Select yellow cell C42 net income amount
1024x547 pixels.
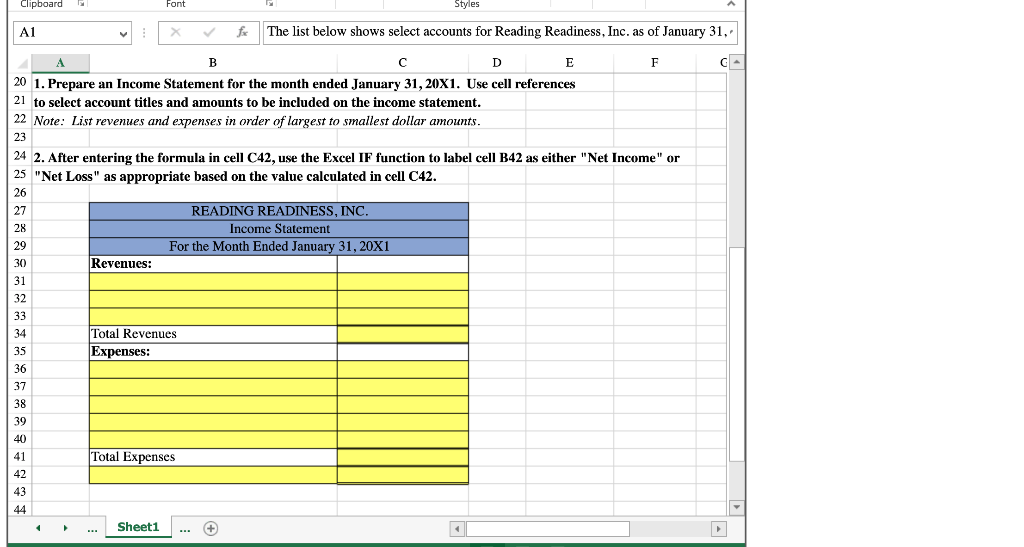click(403, 475)
